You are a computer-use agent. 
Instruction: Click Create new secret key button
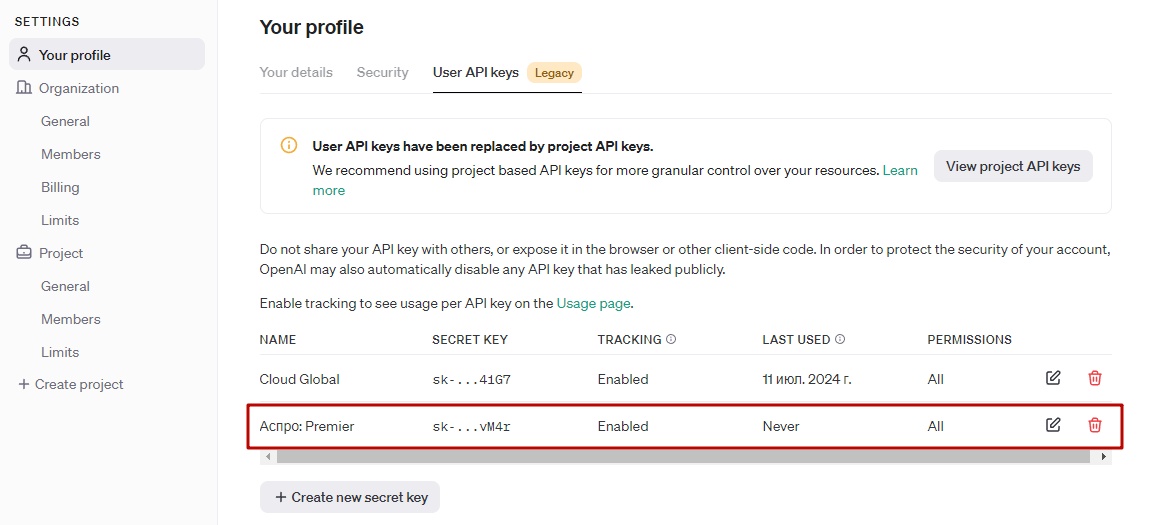click(x=350, y=497)
